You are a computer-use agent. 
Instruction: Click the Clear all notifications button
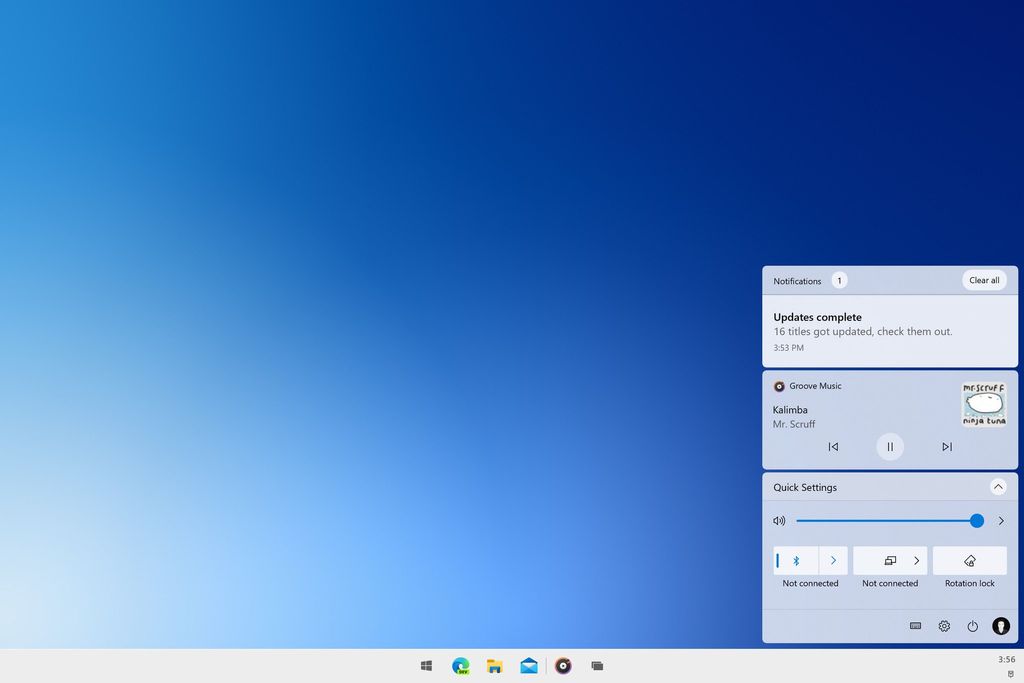(983, 280)
